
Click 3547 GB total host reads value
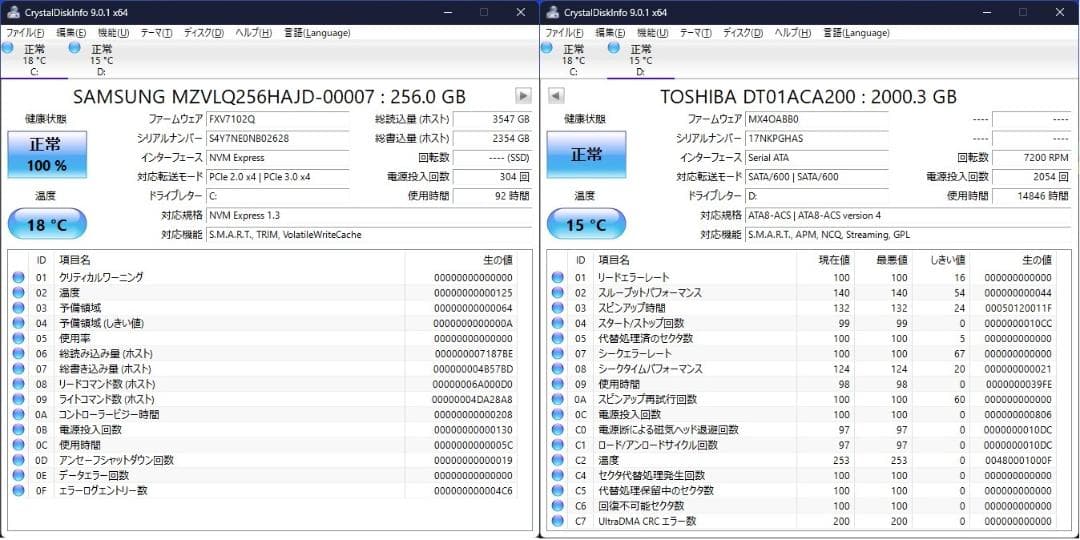492,118
